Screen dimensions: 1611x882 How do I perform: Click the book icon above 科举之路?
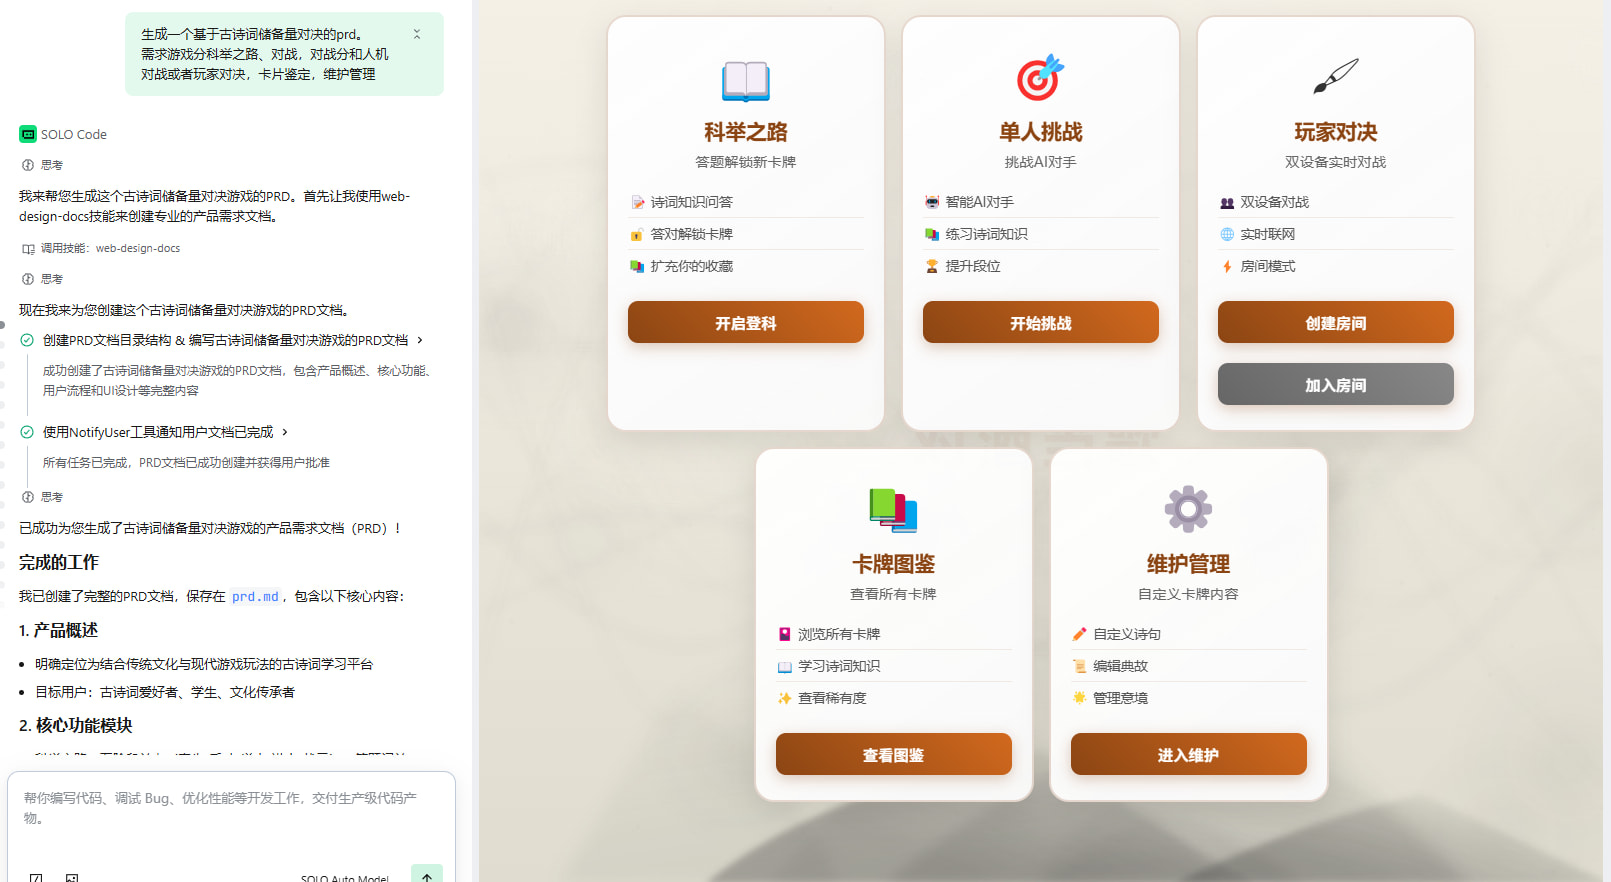(745, 80)
